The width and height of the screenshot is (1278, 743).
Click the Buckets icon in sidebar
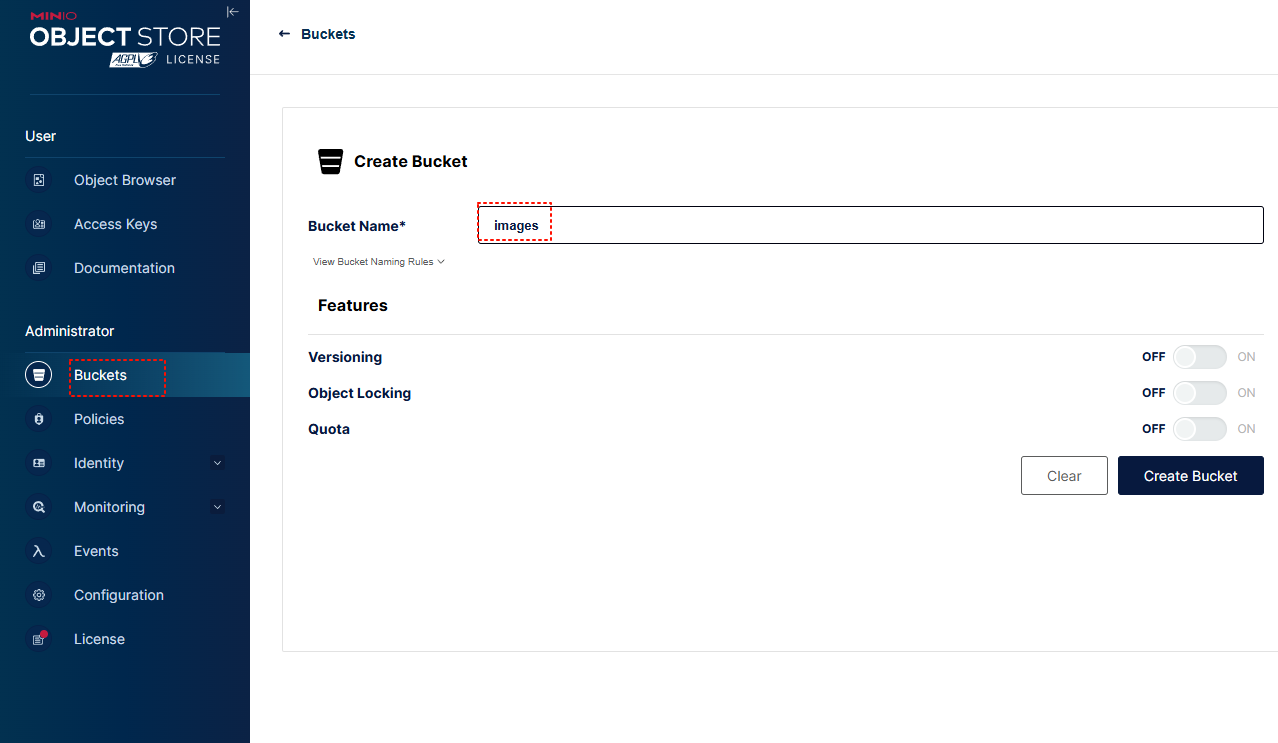[39, 375]
